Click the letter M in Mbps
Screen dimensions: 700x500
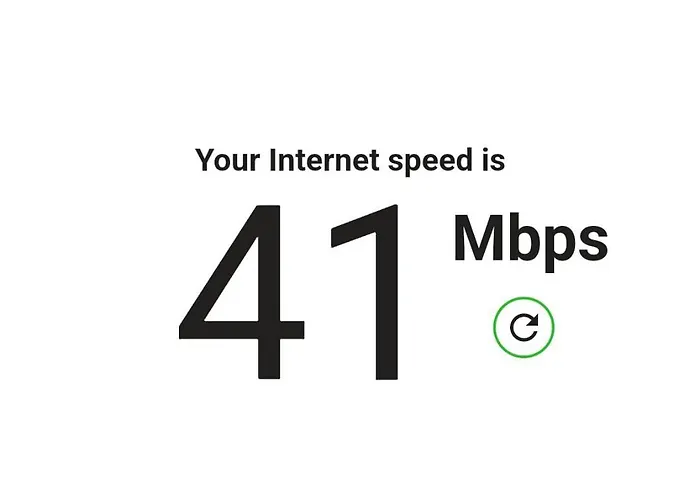pyautogui.click(x=479, y=238)
